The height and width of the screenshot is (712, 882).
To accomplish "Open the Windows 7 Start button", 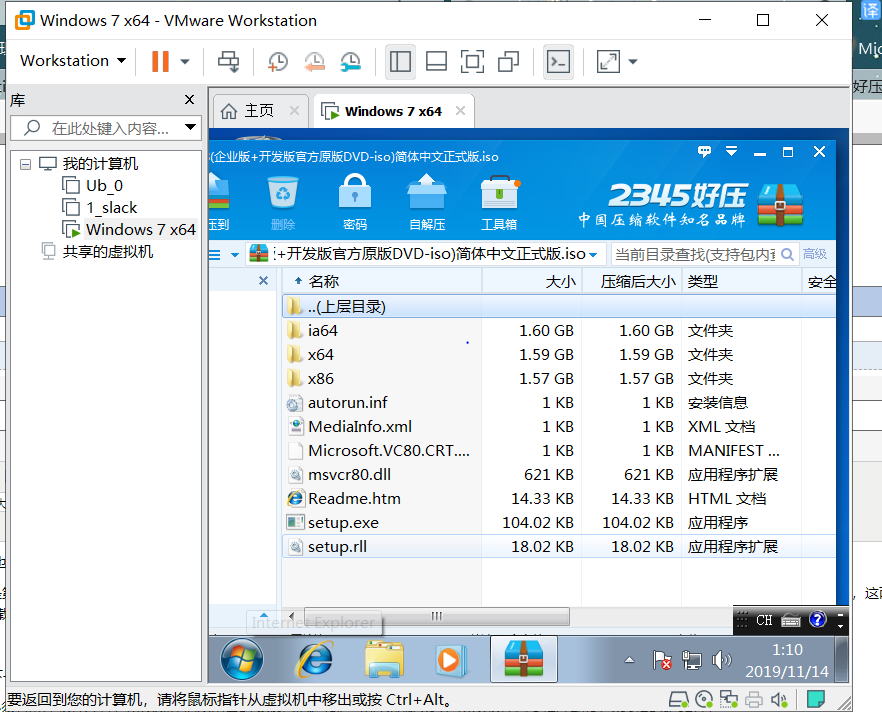I will [242, 659].
